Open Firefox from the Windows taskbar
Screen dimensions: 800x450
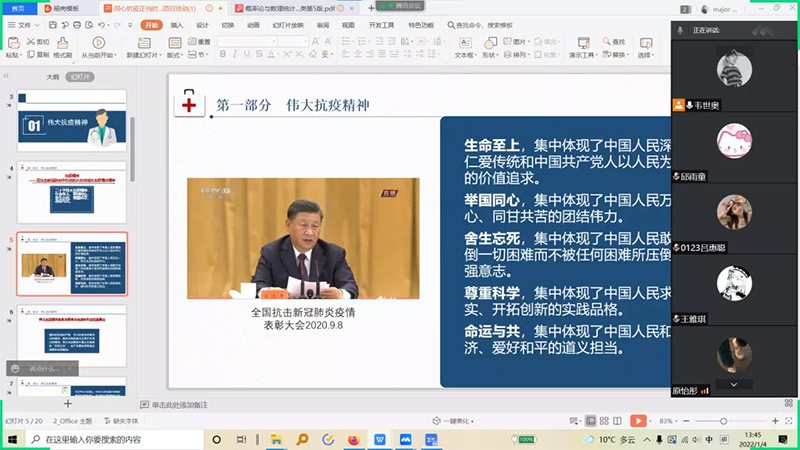click(x=352, y=439)
